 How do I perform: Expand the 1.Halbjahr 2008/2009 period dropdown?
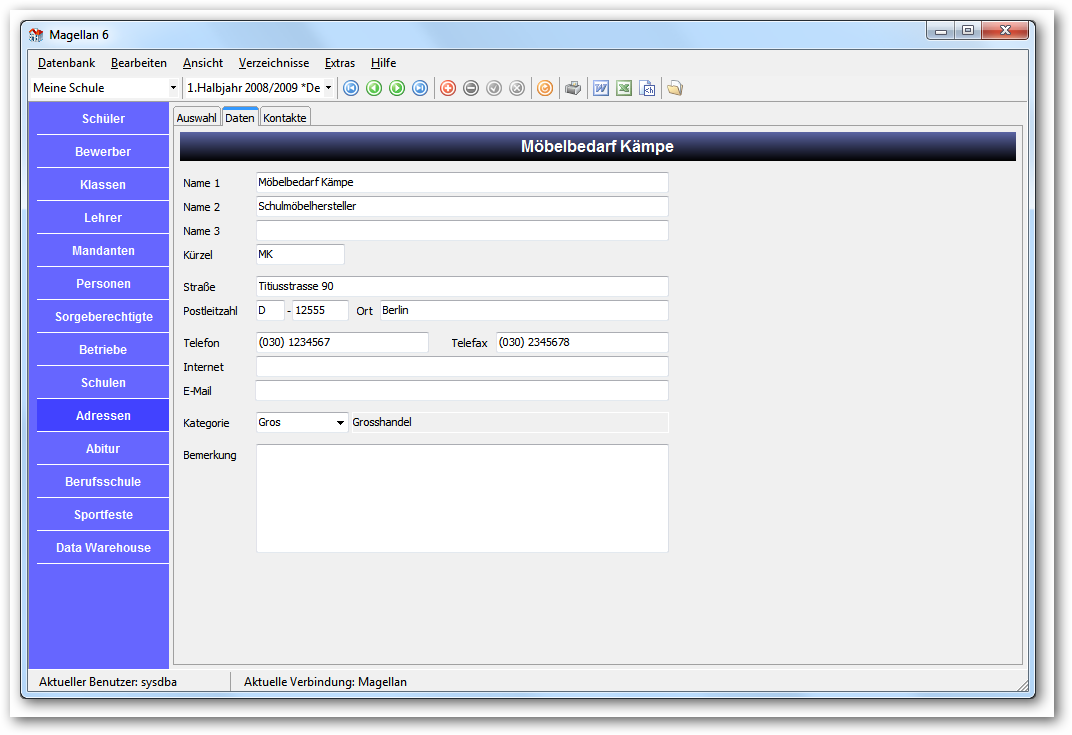tap(328, 88)
